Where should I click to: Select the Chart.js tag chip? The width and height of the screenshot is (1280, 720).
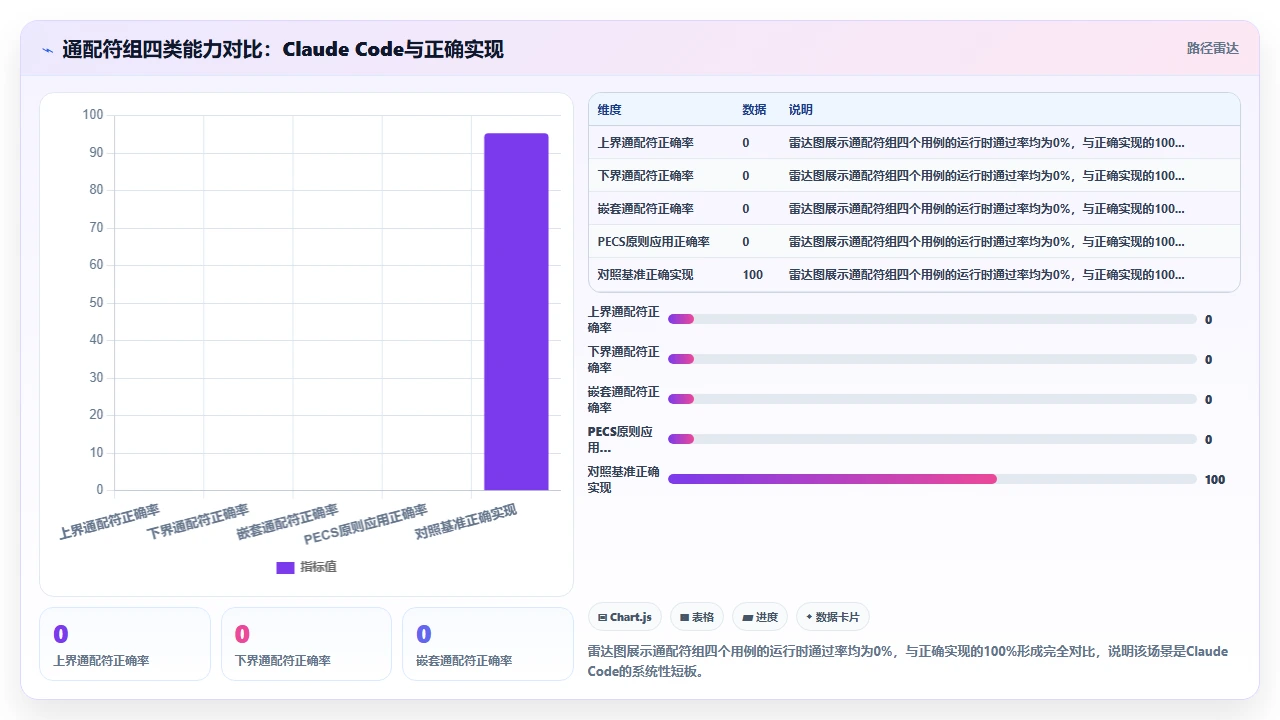click(x=624, y=617)
